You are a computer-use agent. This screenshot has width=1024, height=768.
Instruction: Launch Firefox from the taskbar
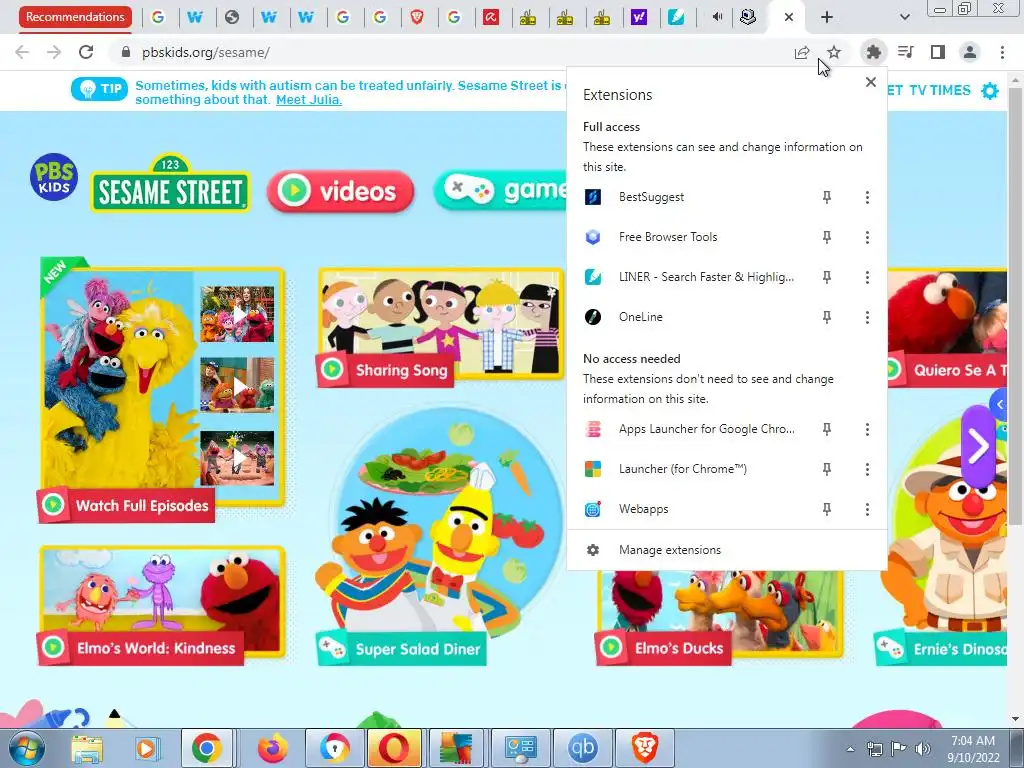click(272, 748)
